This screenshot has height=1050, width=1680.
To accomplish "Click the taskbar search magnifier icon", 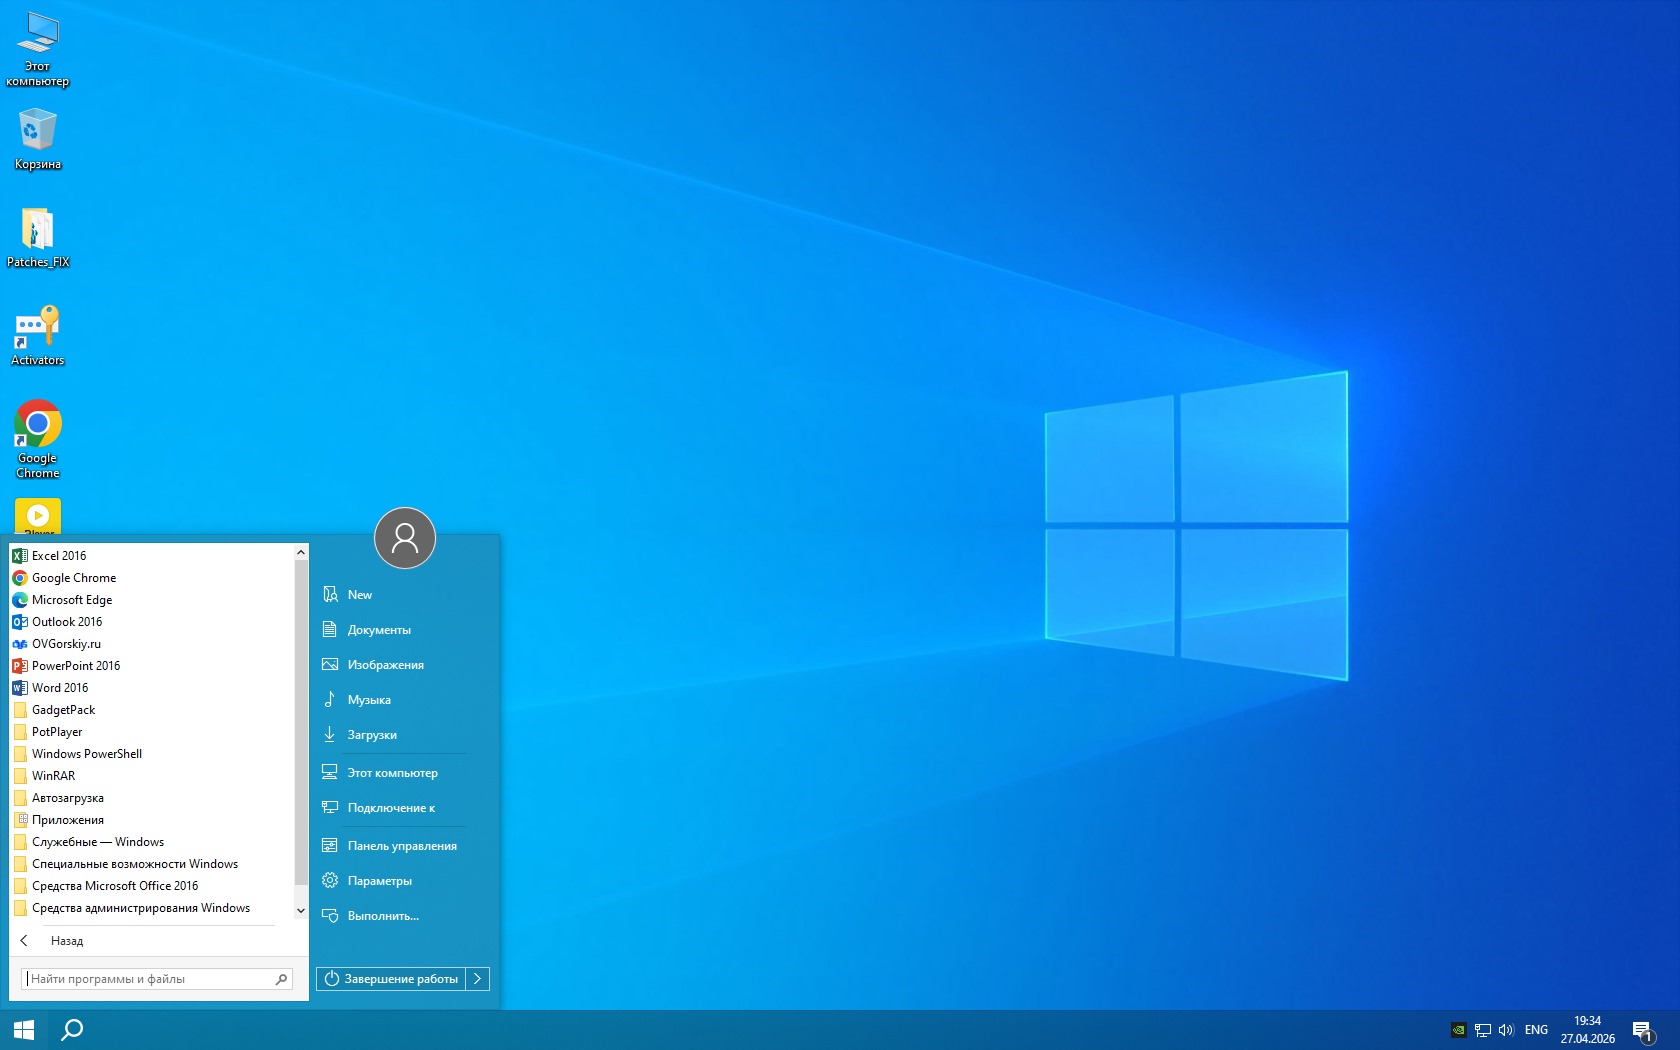I will pos(72,1029).
